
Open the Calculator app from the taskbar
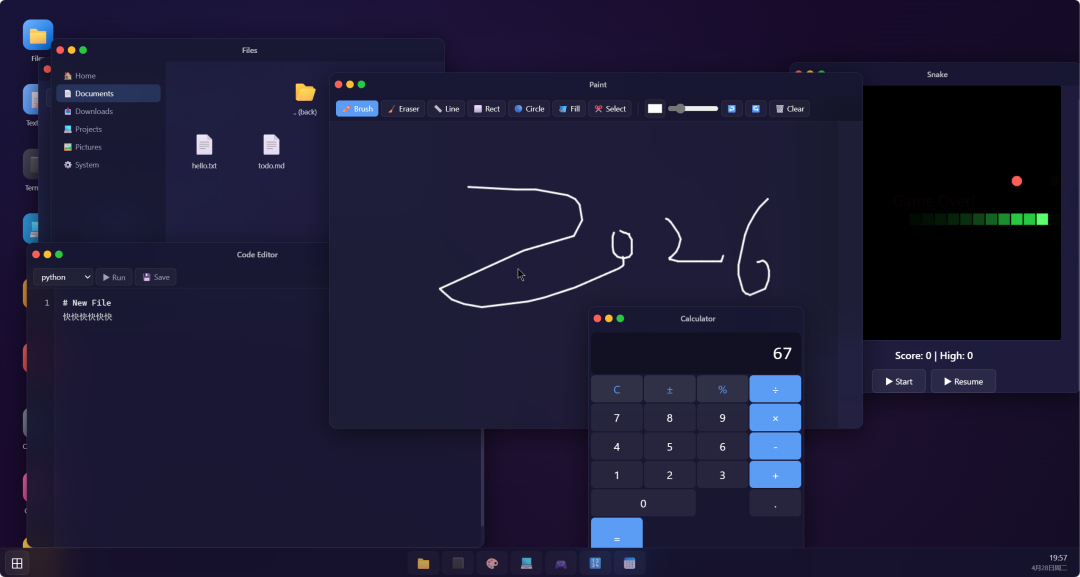pyautogui.click(x=594, y=562)
